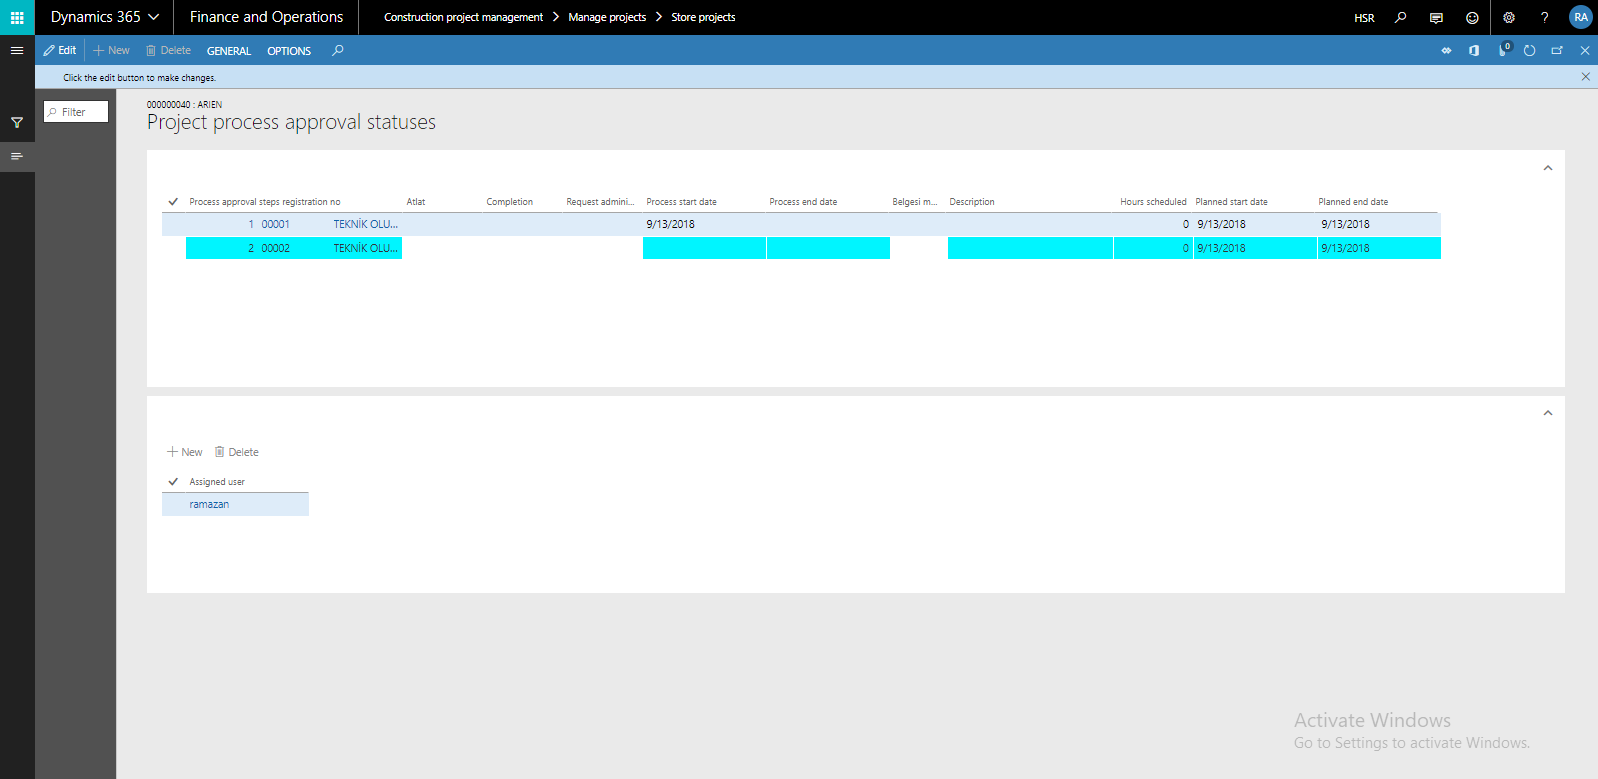
Task: Click the action pane search magnifier
Action: point(338,50)
